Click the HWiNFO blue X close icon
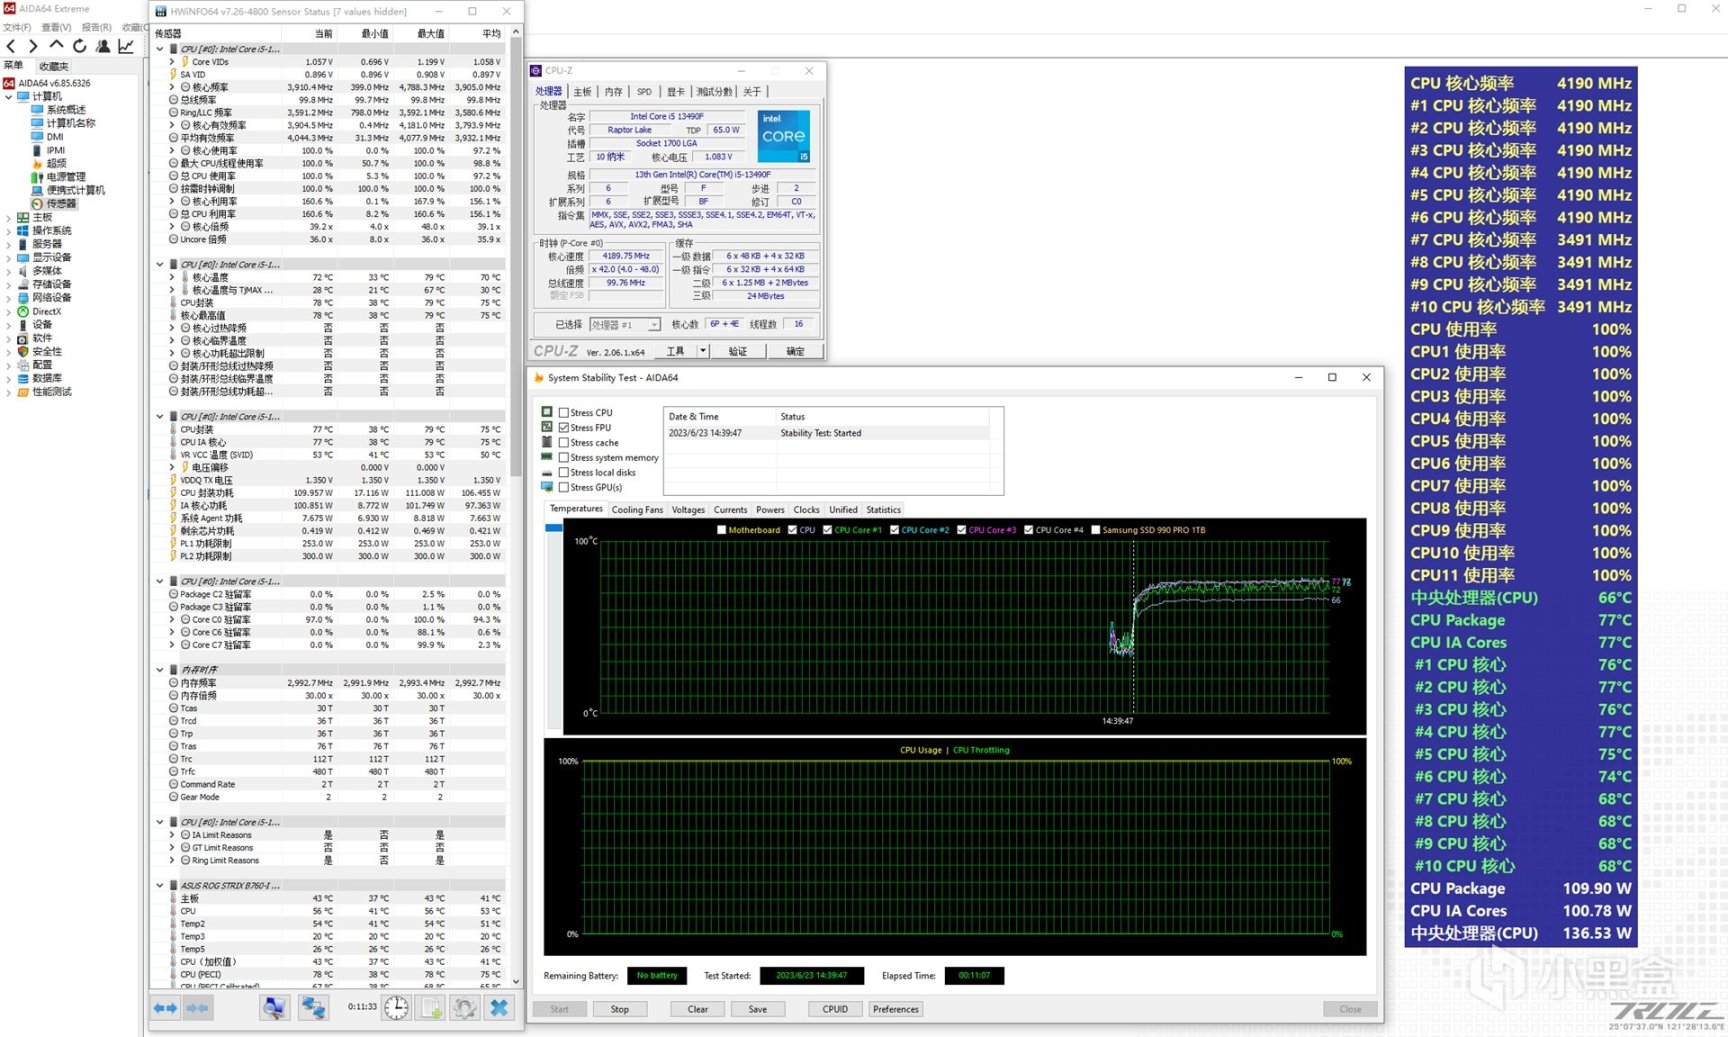The height and width of the screenshot is (1037, 1728). click(499, 1008)
